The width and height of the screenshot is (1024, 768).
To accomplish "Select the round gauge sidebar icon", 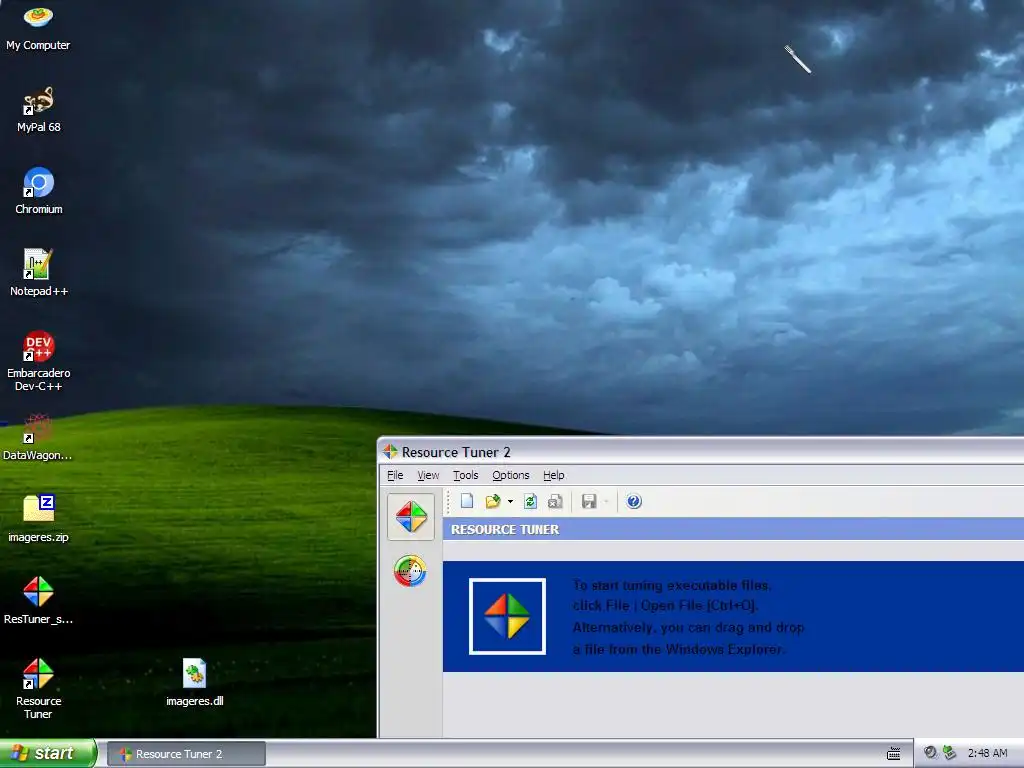I will coord(410,571).
